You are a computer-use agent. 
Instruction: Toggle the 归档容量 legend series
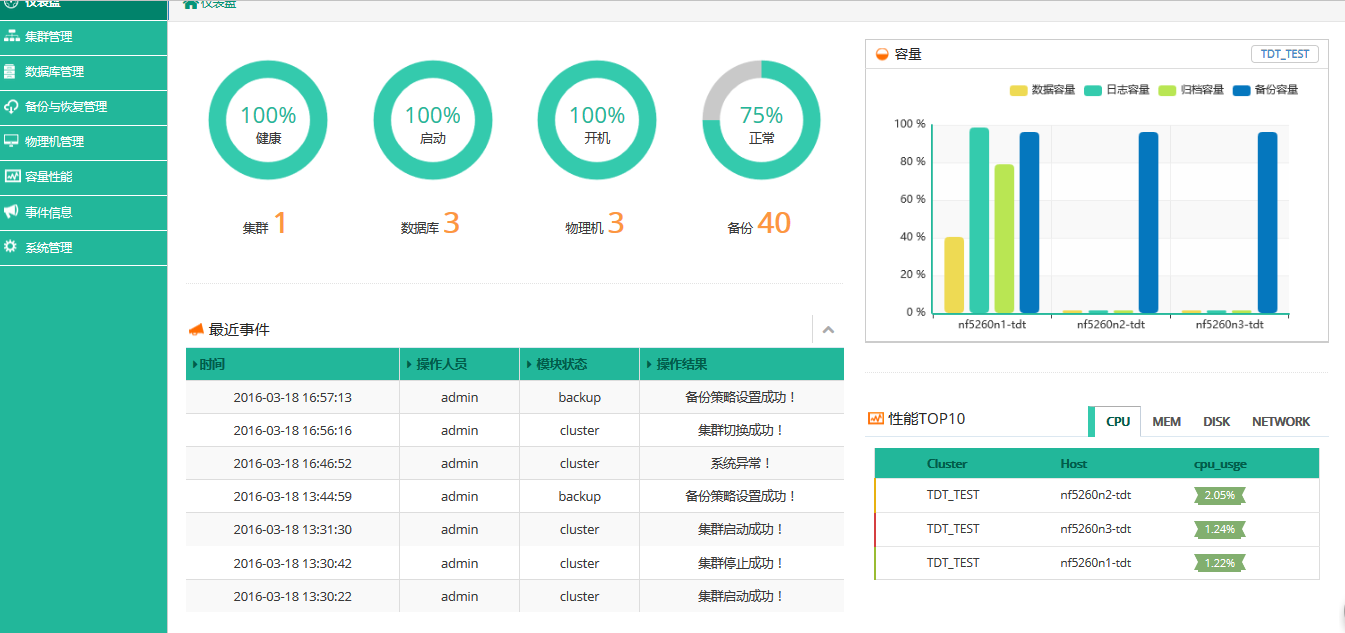click(x=1191, y=90)
